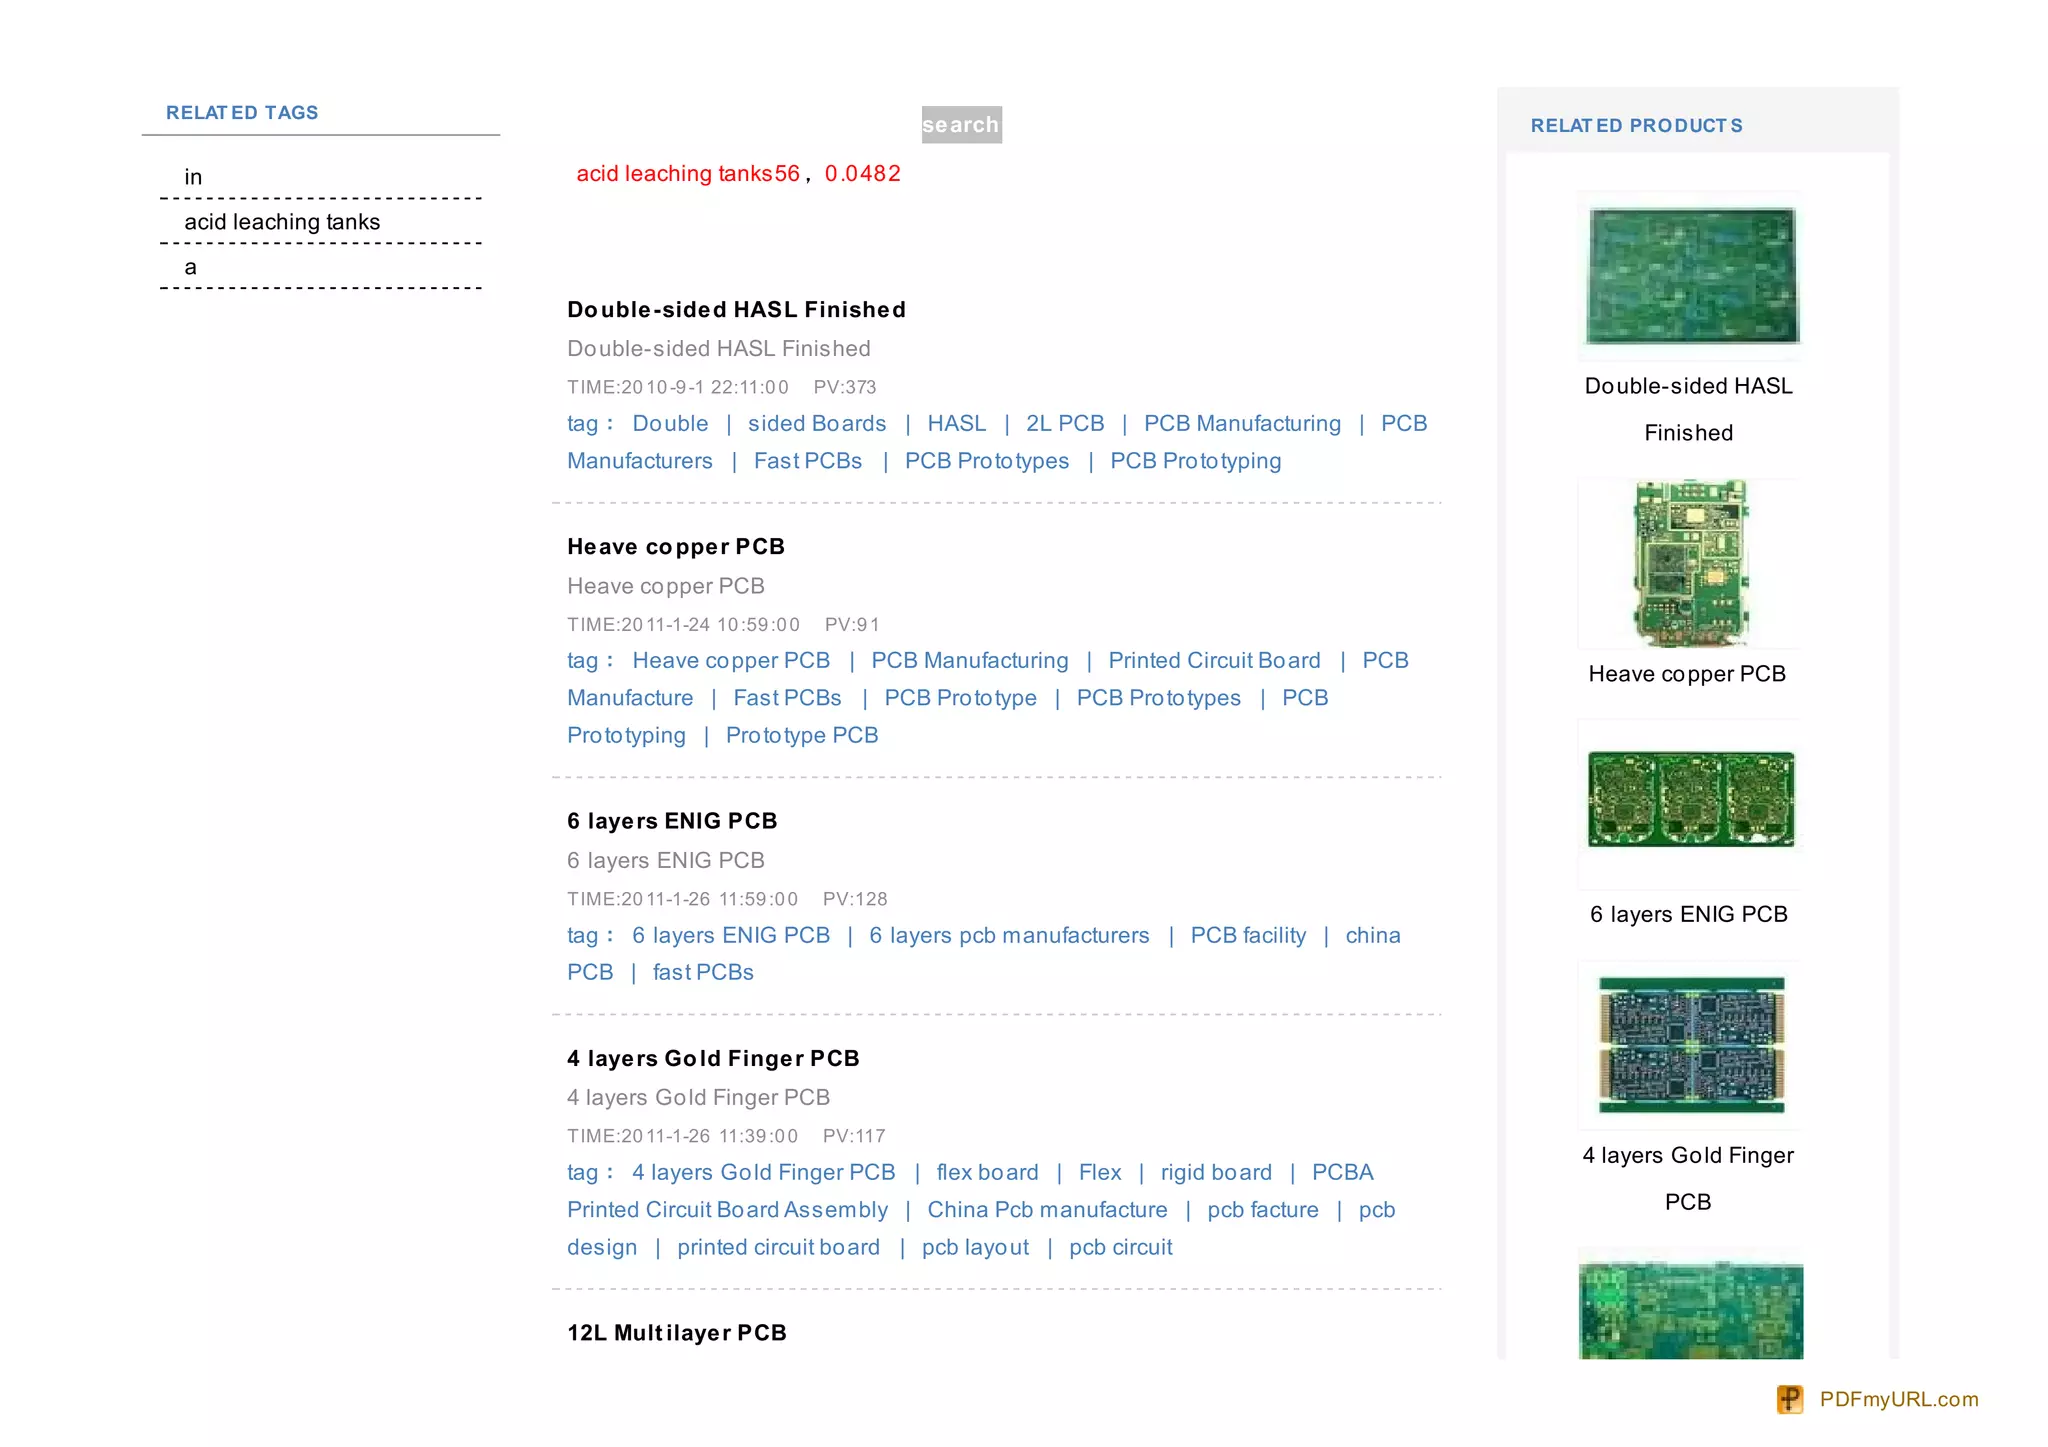Click the rigid board tag link
Viewport: 2048px width, 1447px height.
pyautogui.click(x=1216, y=1173)
